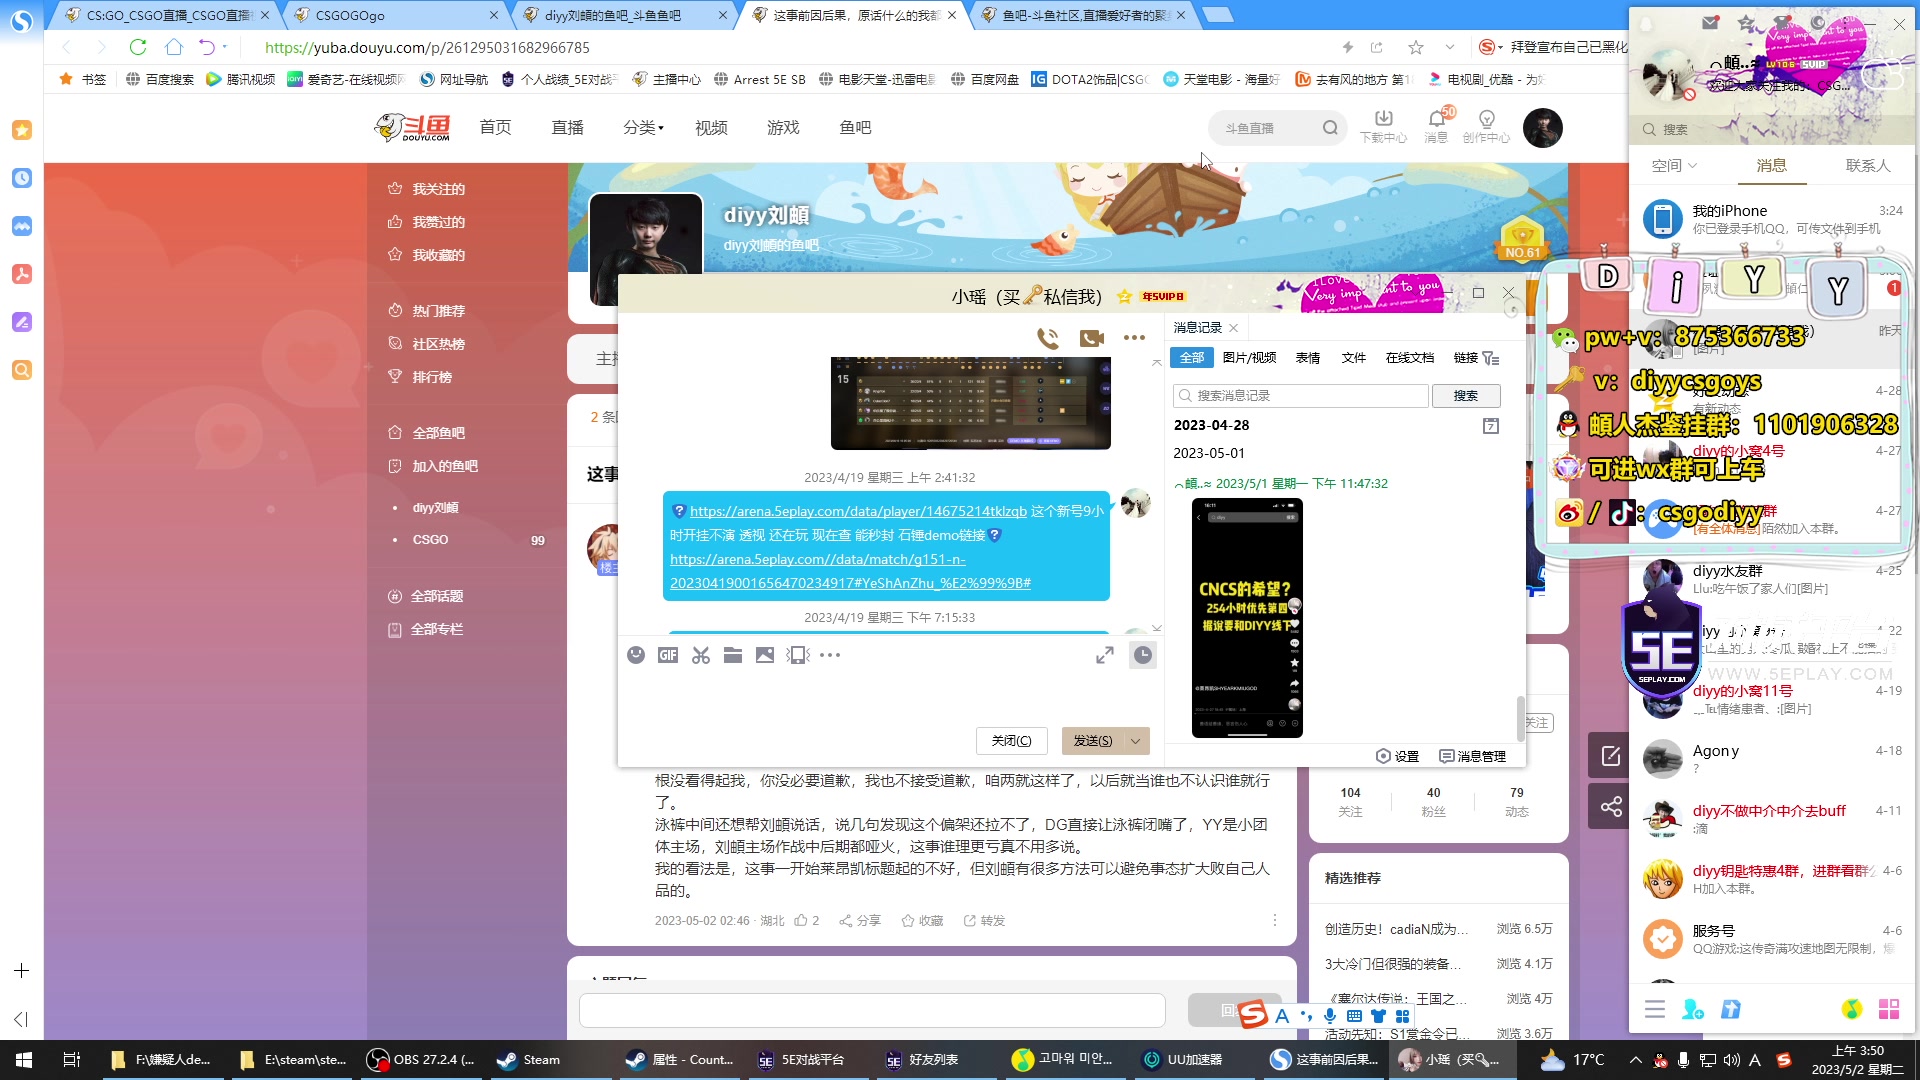Switch to the 联系人 tab in QQ
This screenshot has height=1080, width=1920.
point(1867,166)
